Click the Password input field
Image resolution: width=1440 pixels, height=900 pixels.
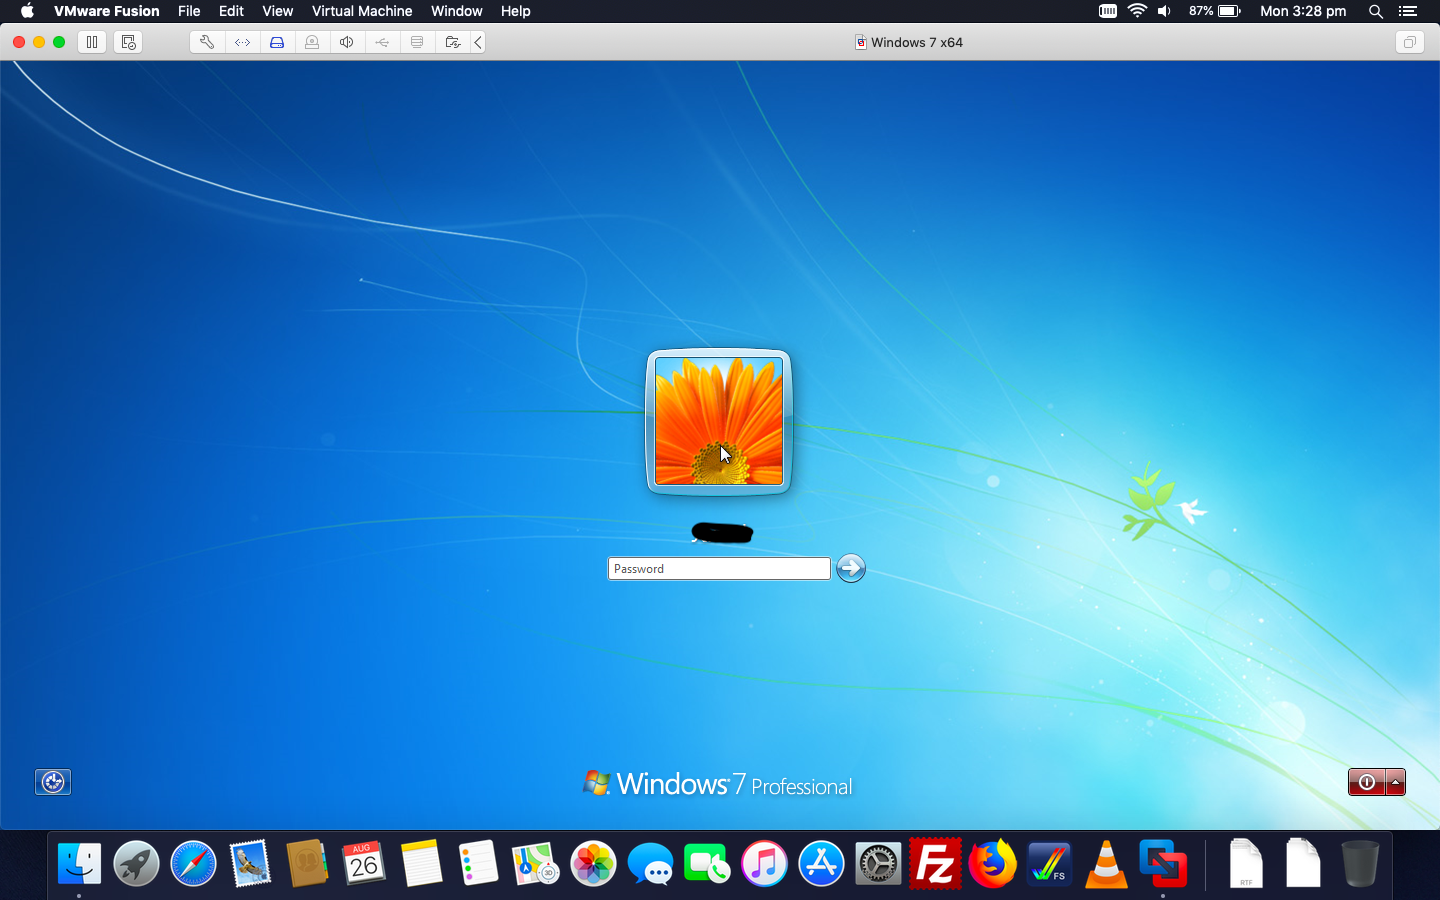tap(719, 568)
